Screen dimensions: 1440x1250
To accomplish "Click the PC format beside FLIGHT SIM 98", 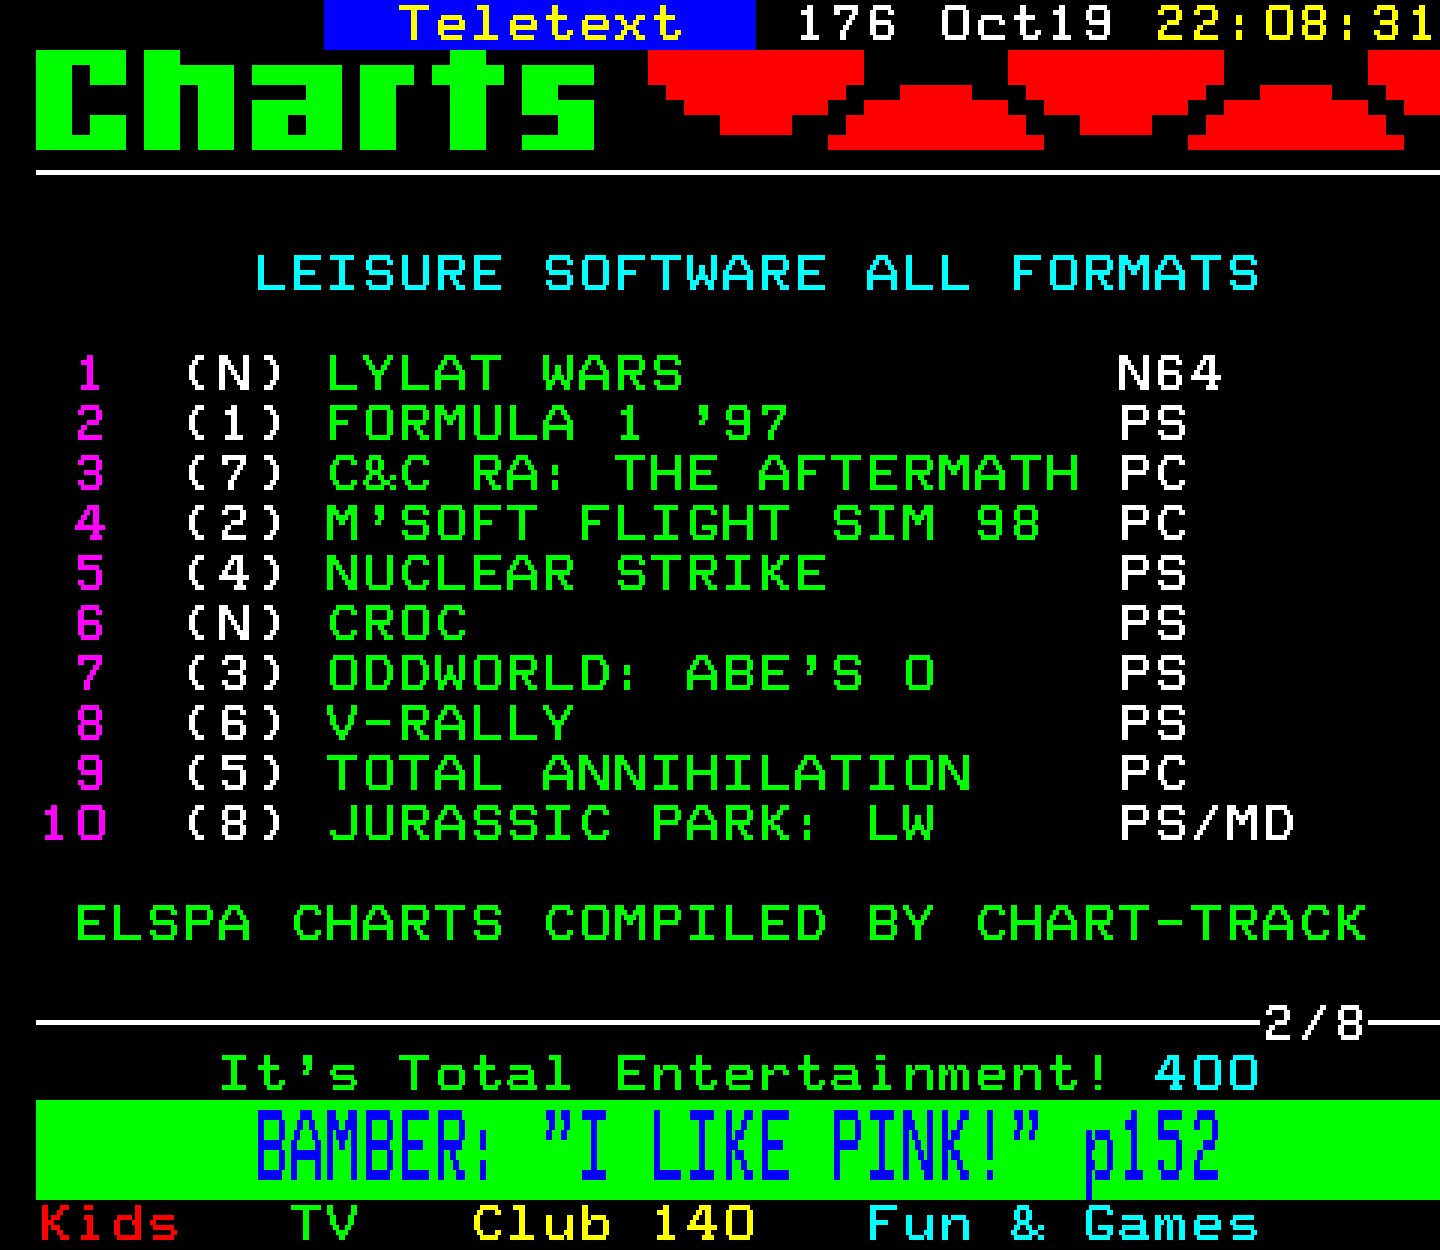I will click(x=1152, y=524).
